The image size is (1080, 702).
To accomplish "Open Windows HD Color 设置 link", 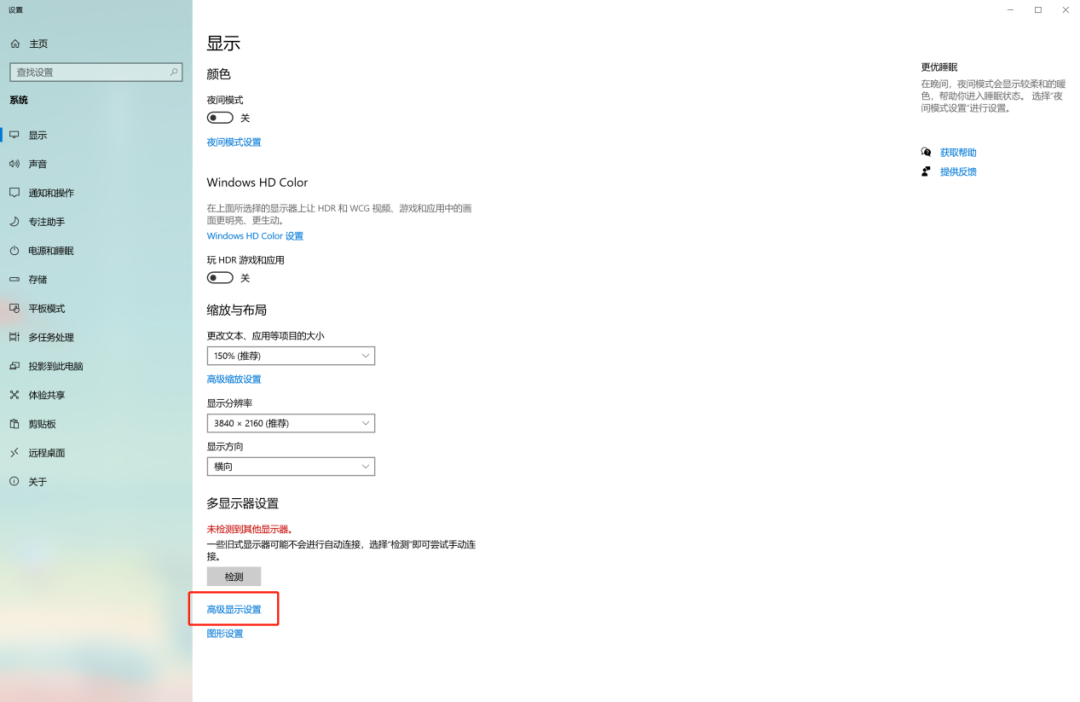I will (x=255, y=236).
